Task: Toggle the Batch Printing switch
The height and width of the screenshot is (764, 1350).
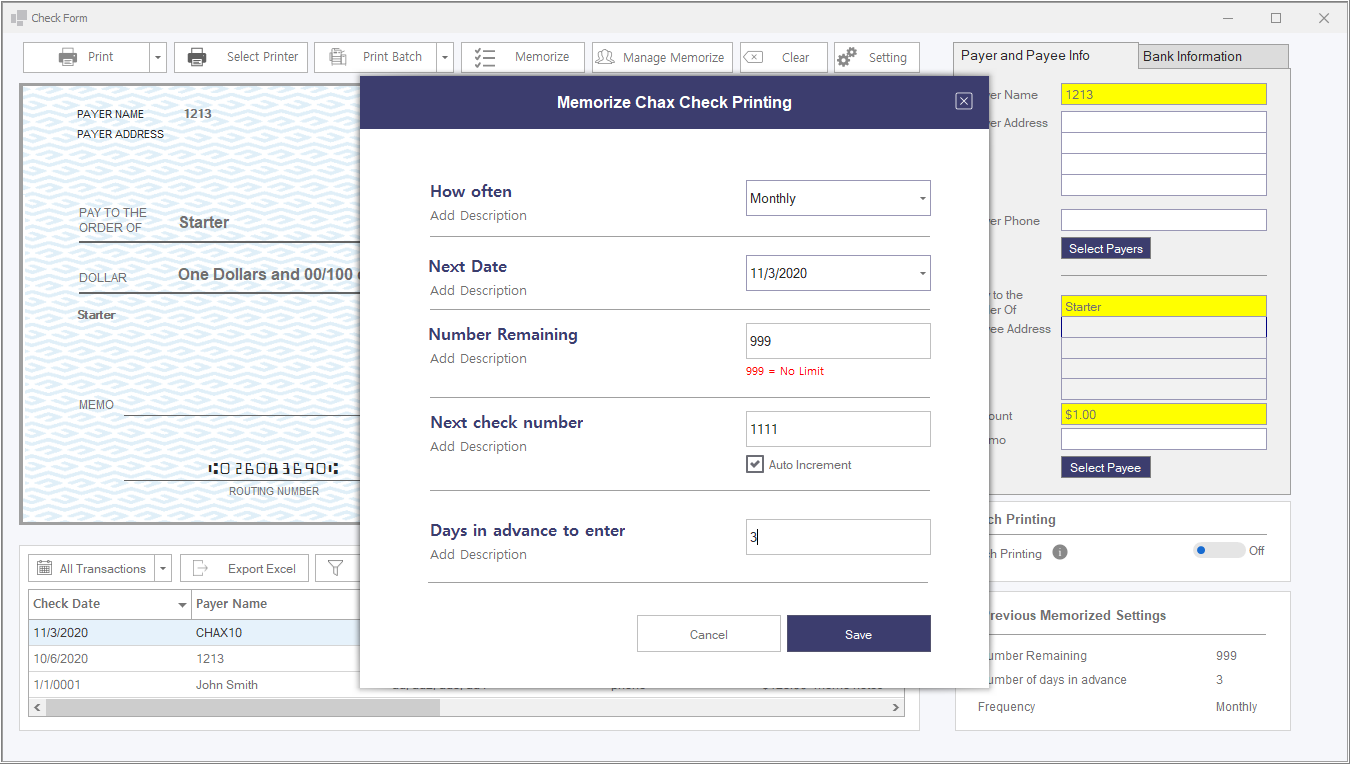Action: pos(1218,550)
